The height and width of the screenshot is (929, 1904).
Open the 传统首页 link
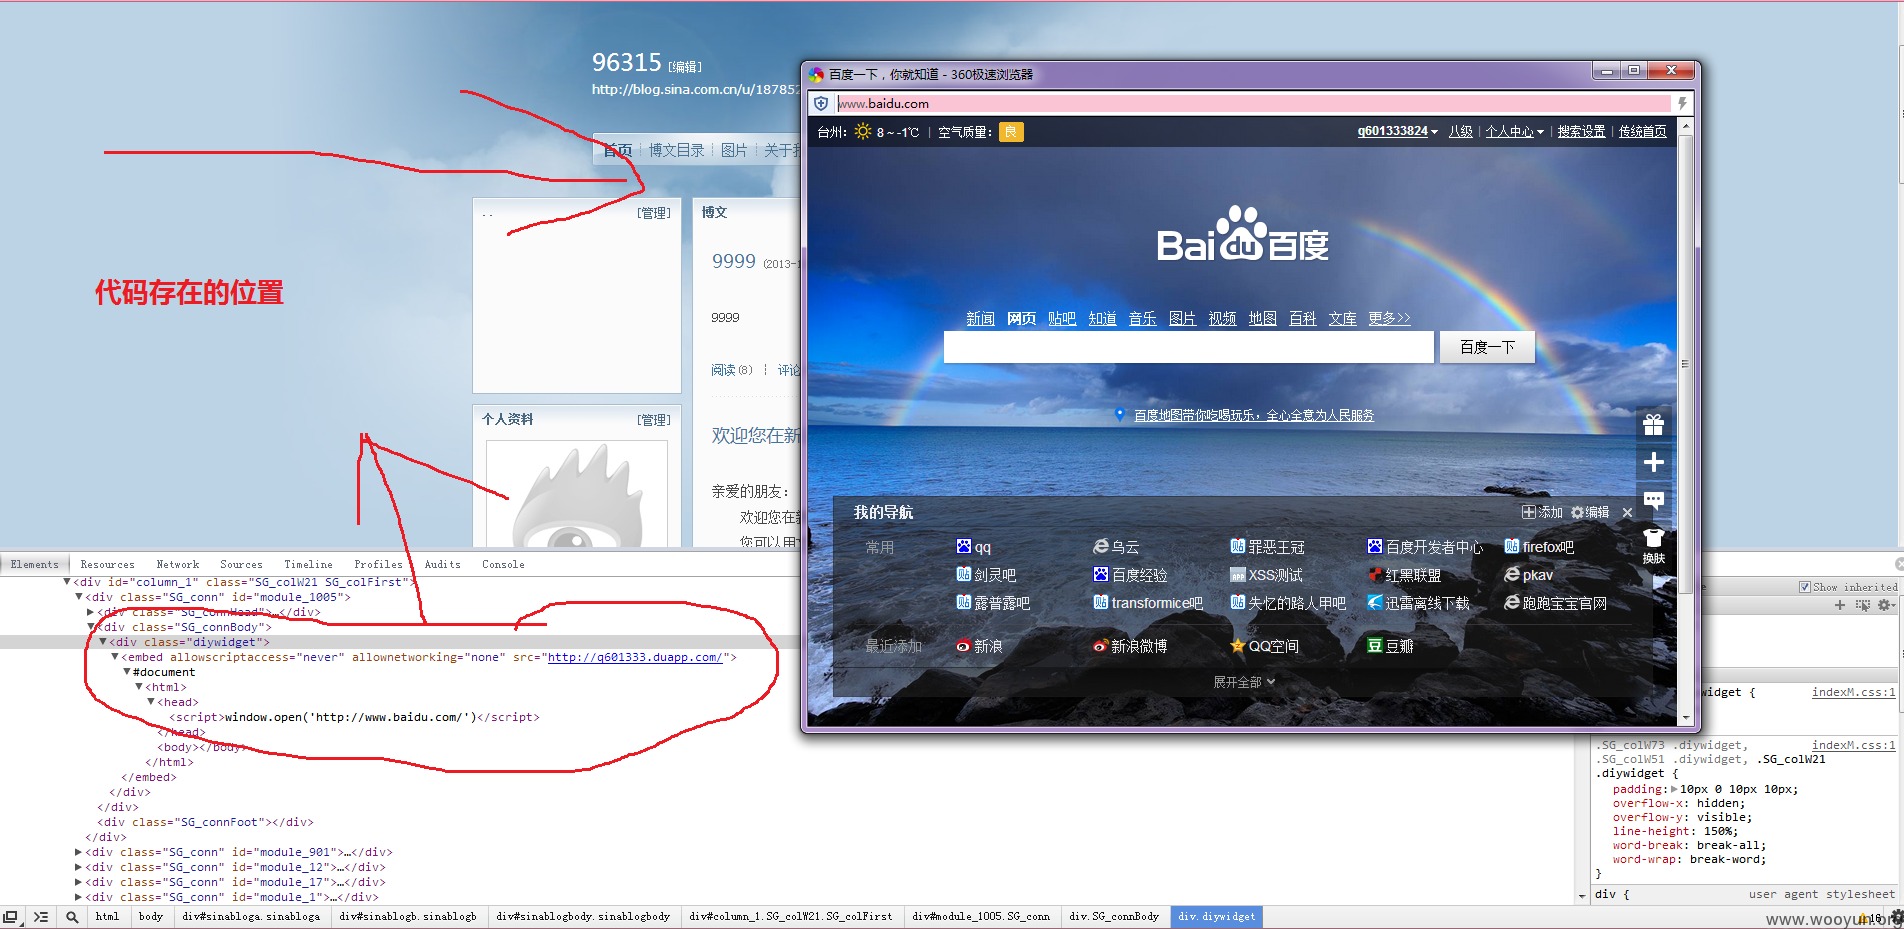coord(1642,131)
